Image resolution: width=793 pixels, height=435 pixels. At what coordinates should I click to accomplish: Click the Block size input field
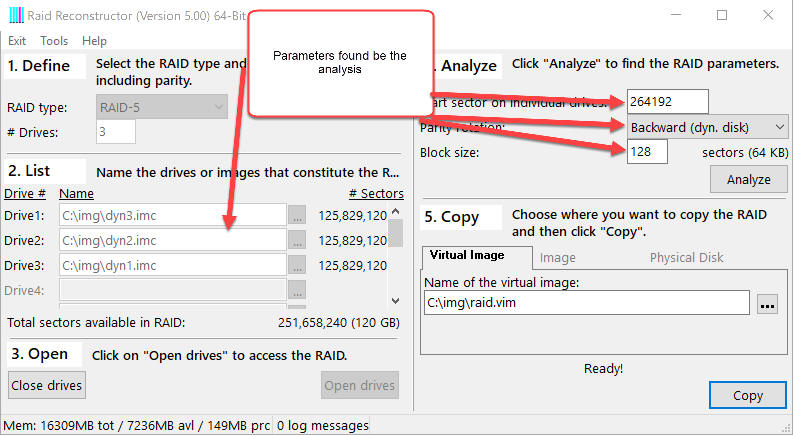click(x=647, y=153)
